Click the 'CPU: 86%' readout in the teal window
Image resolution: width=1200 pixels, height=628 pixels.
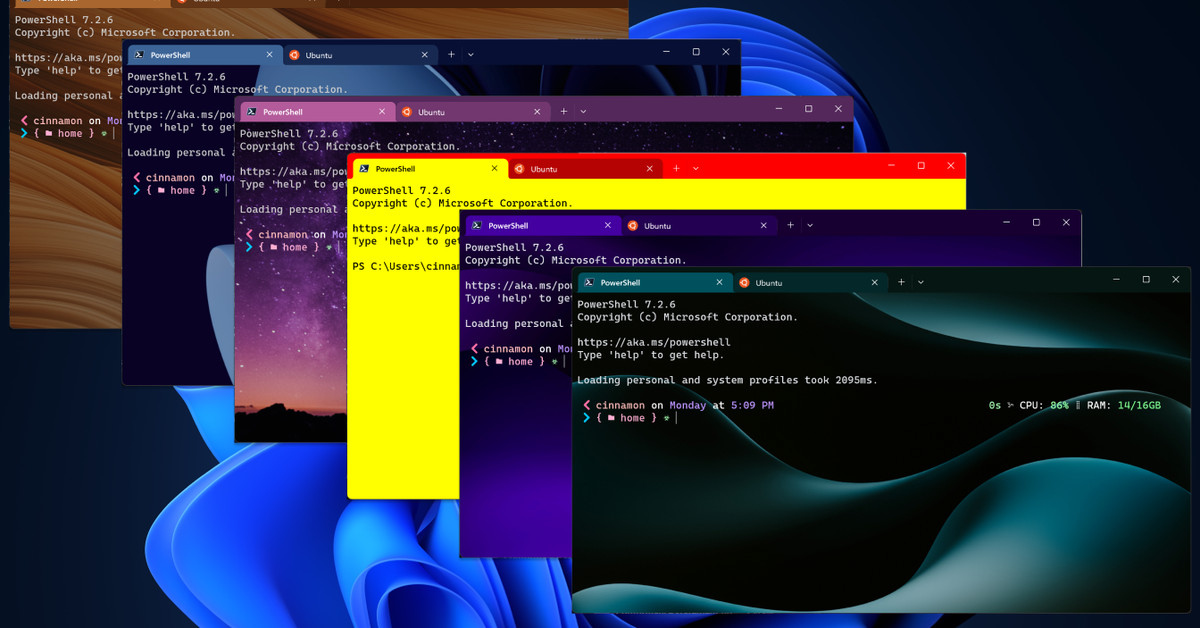pos(1043,405)
